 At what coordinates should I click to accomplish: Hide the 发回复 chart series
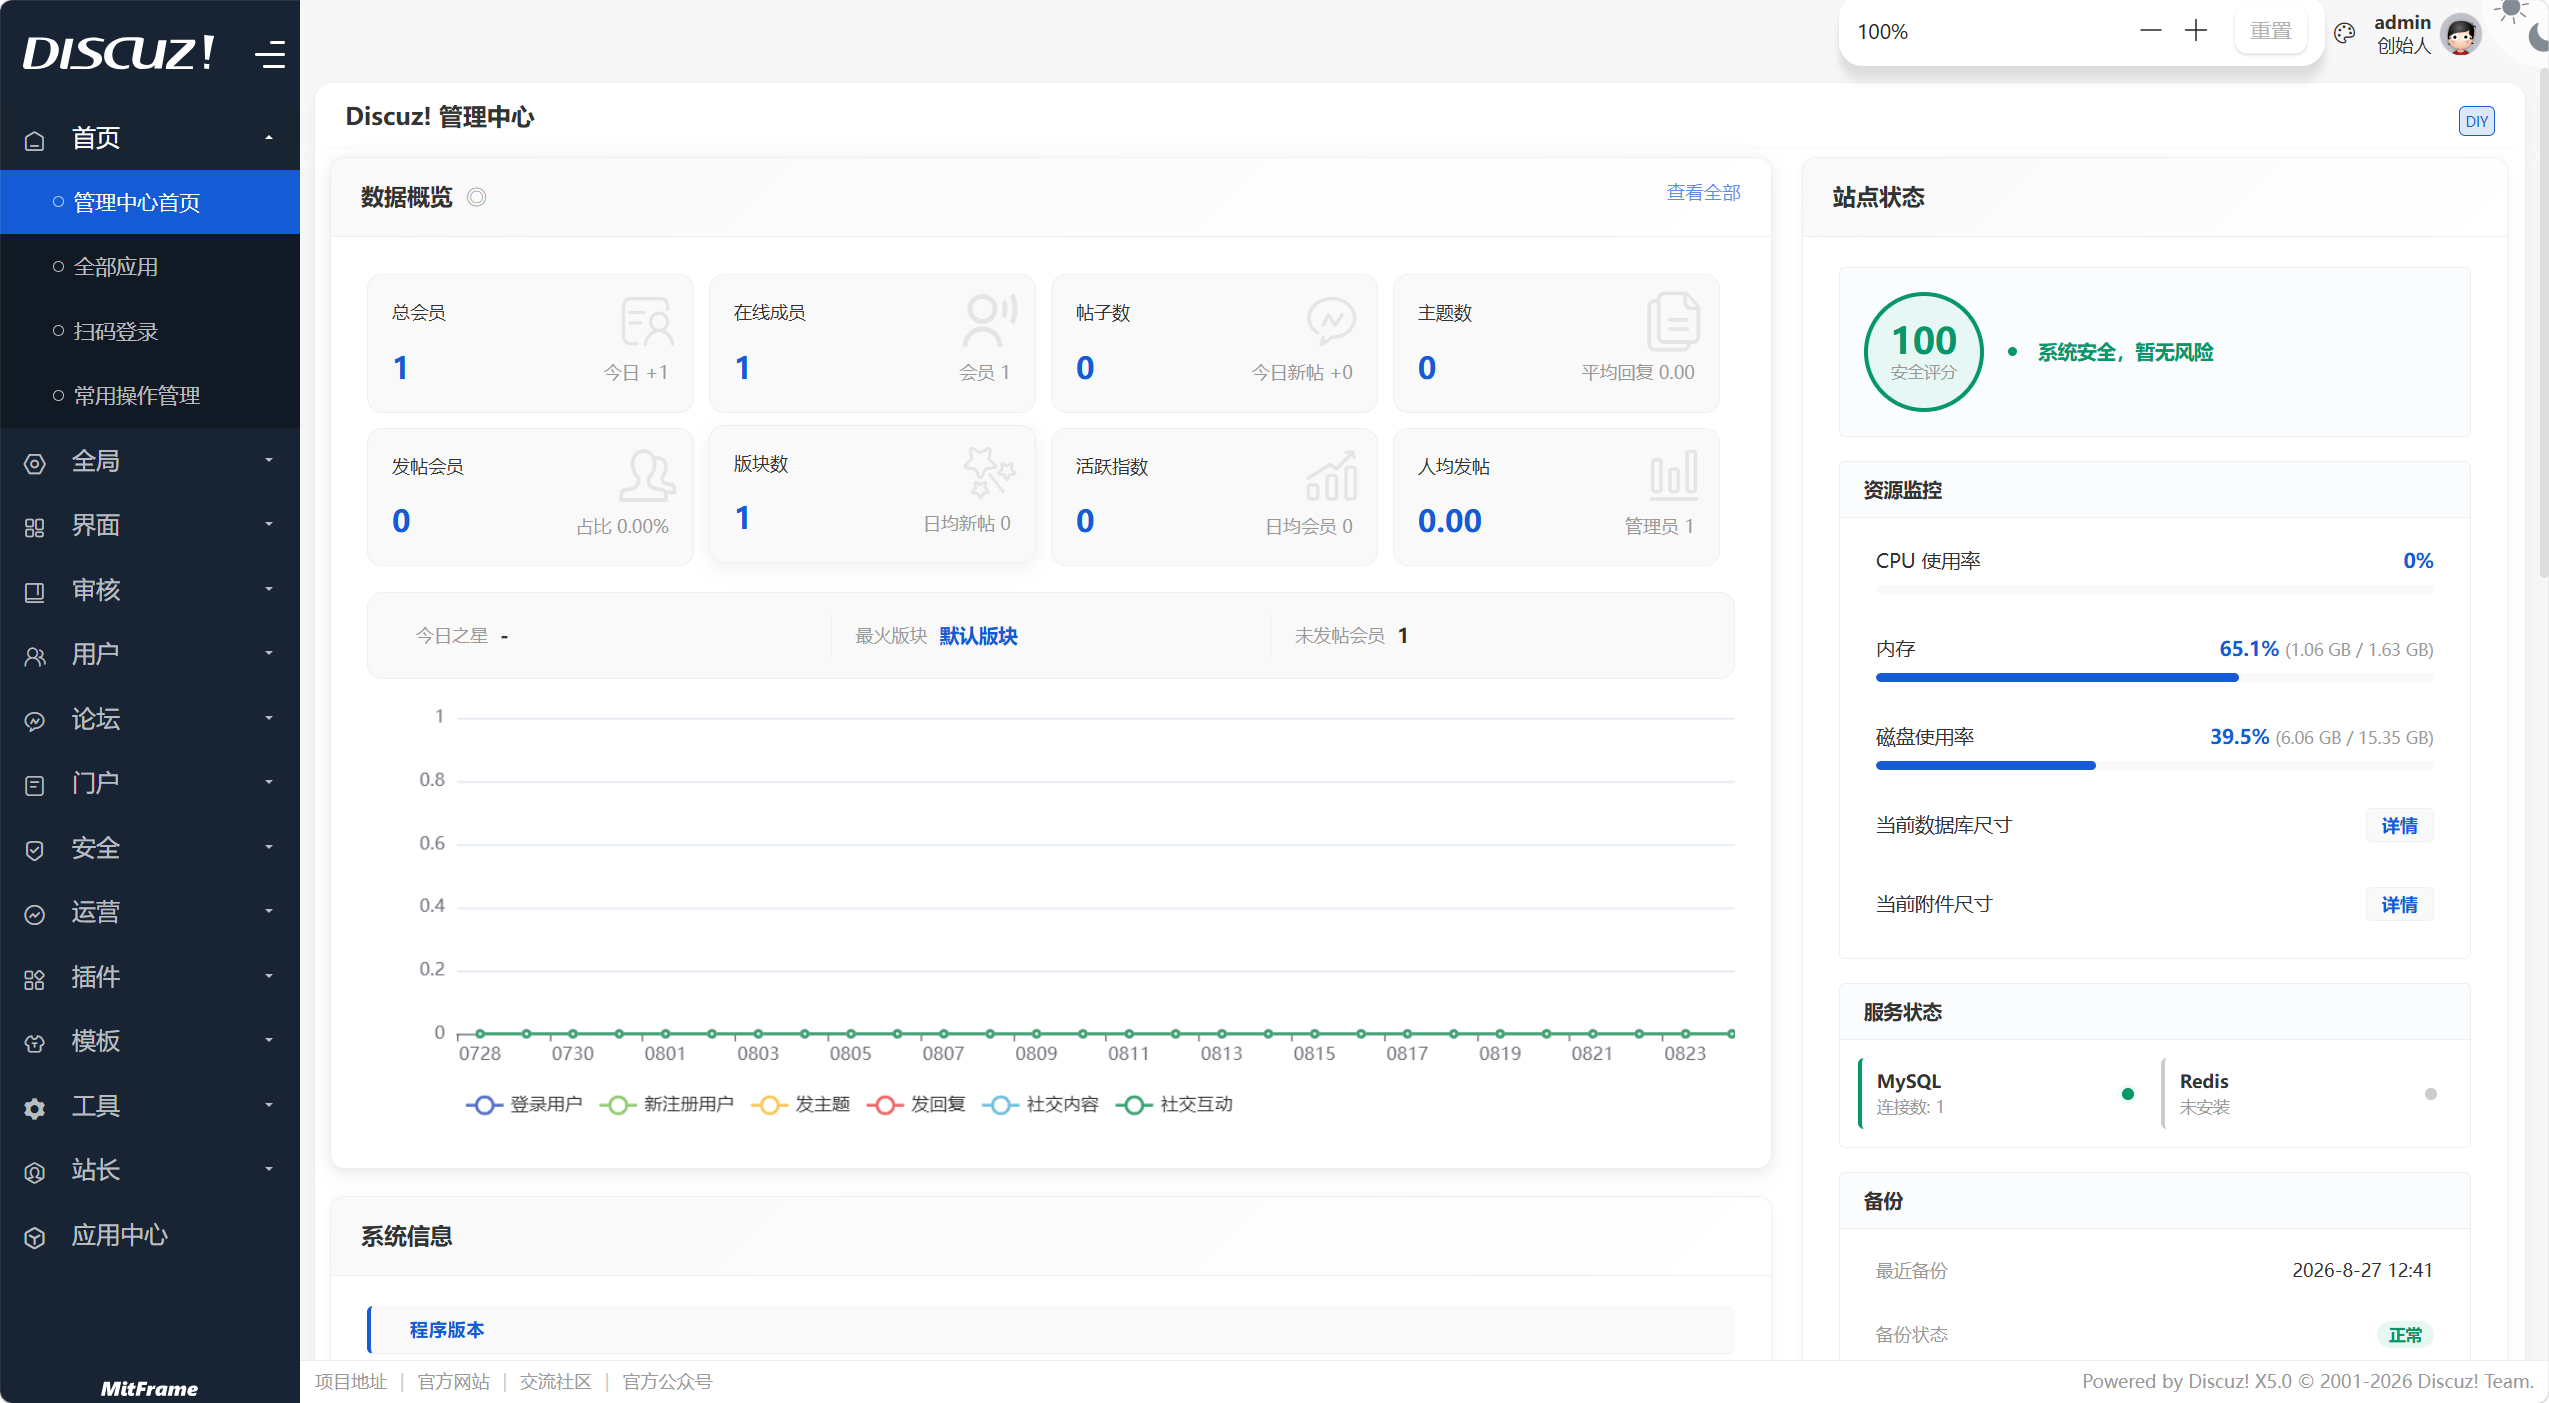916,1104
